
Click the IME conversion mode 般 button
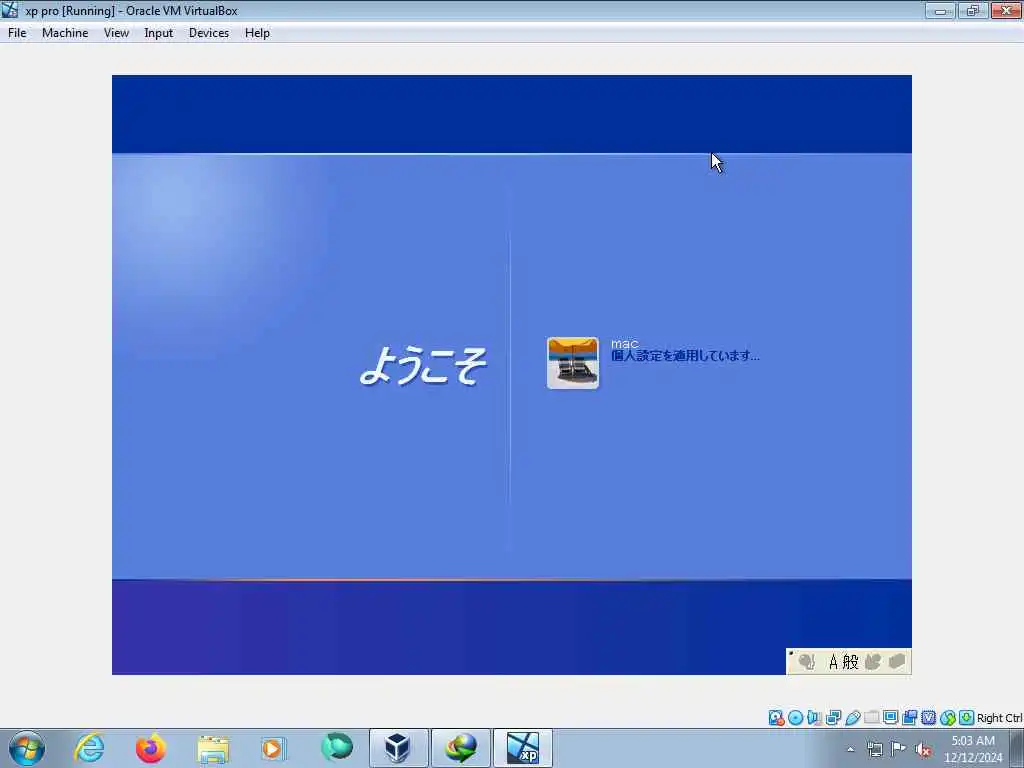coord(850,662)
